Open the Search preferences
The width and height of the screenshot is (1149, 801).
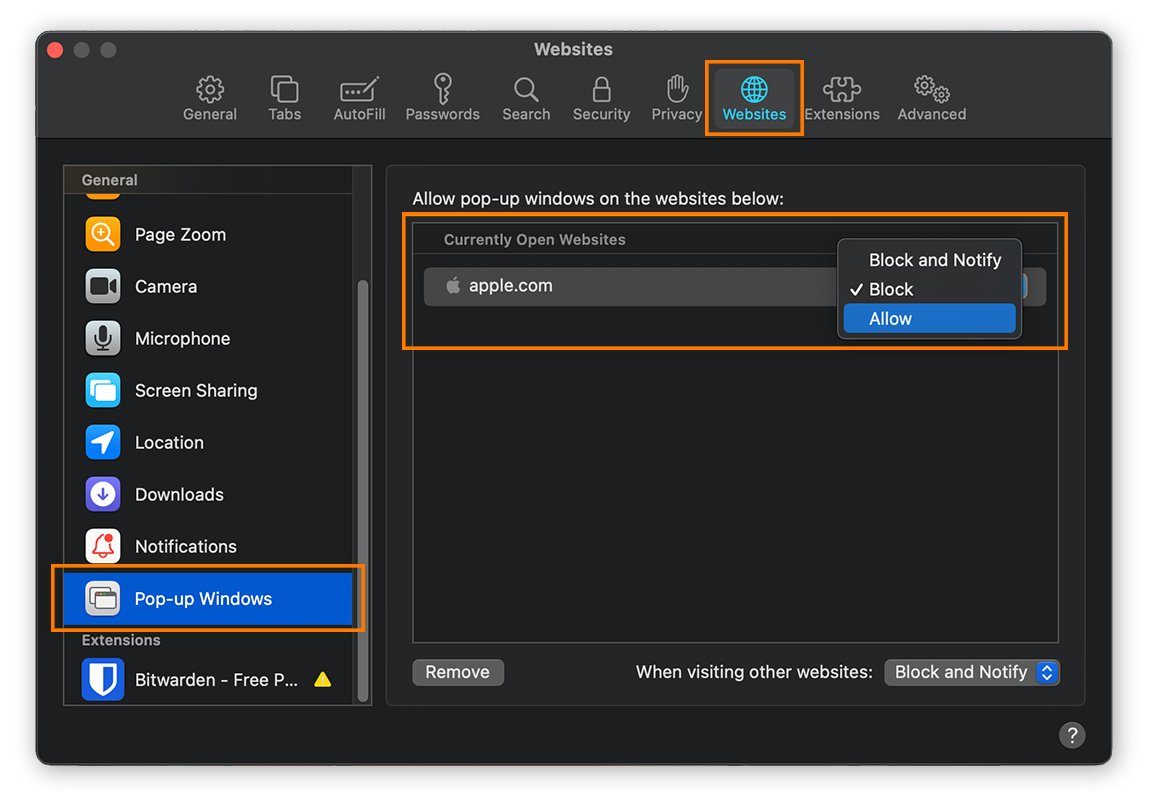pos(526,97)
